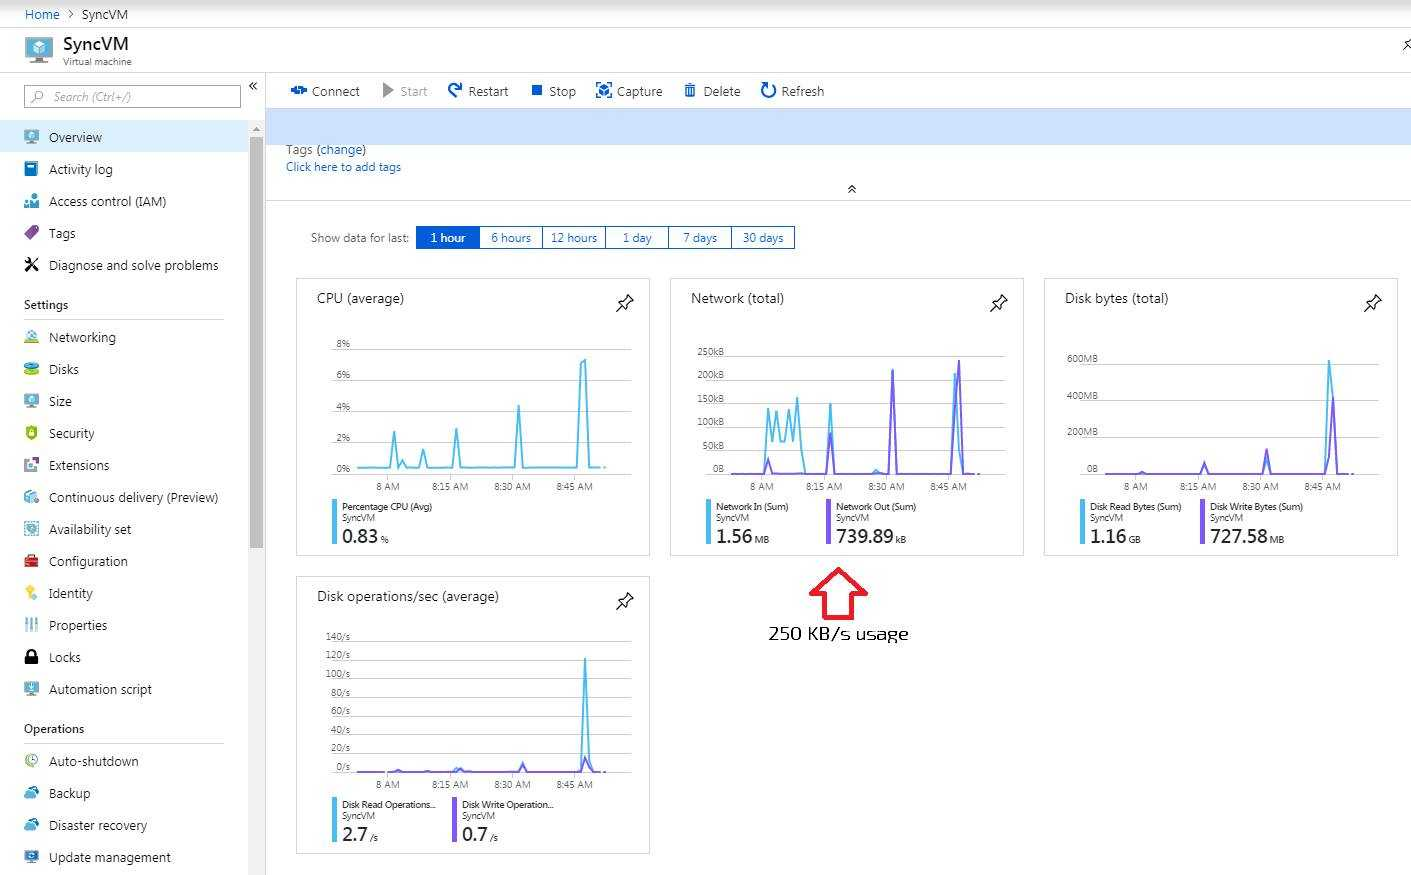
Task: Click the Disk Read Bytes (Sum) legend
Action: click(1131, 522)
